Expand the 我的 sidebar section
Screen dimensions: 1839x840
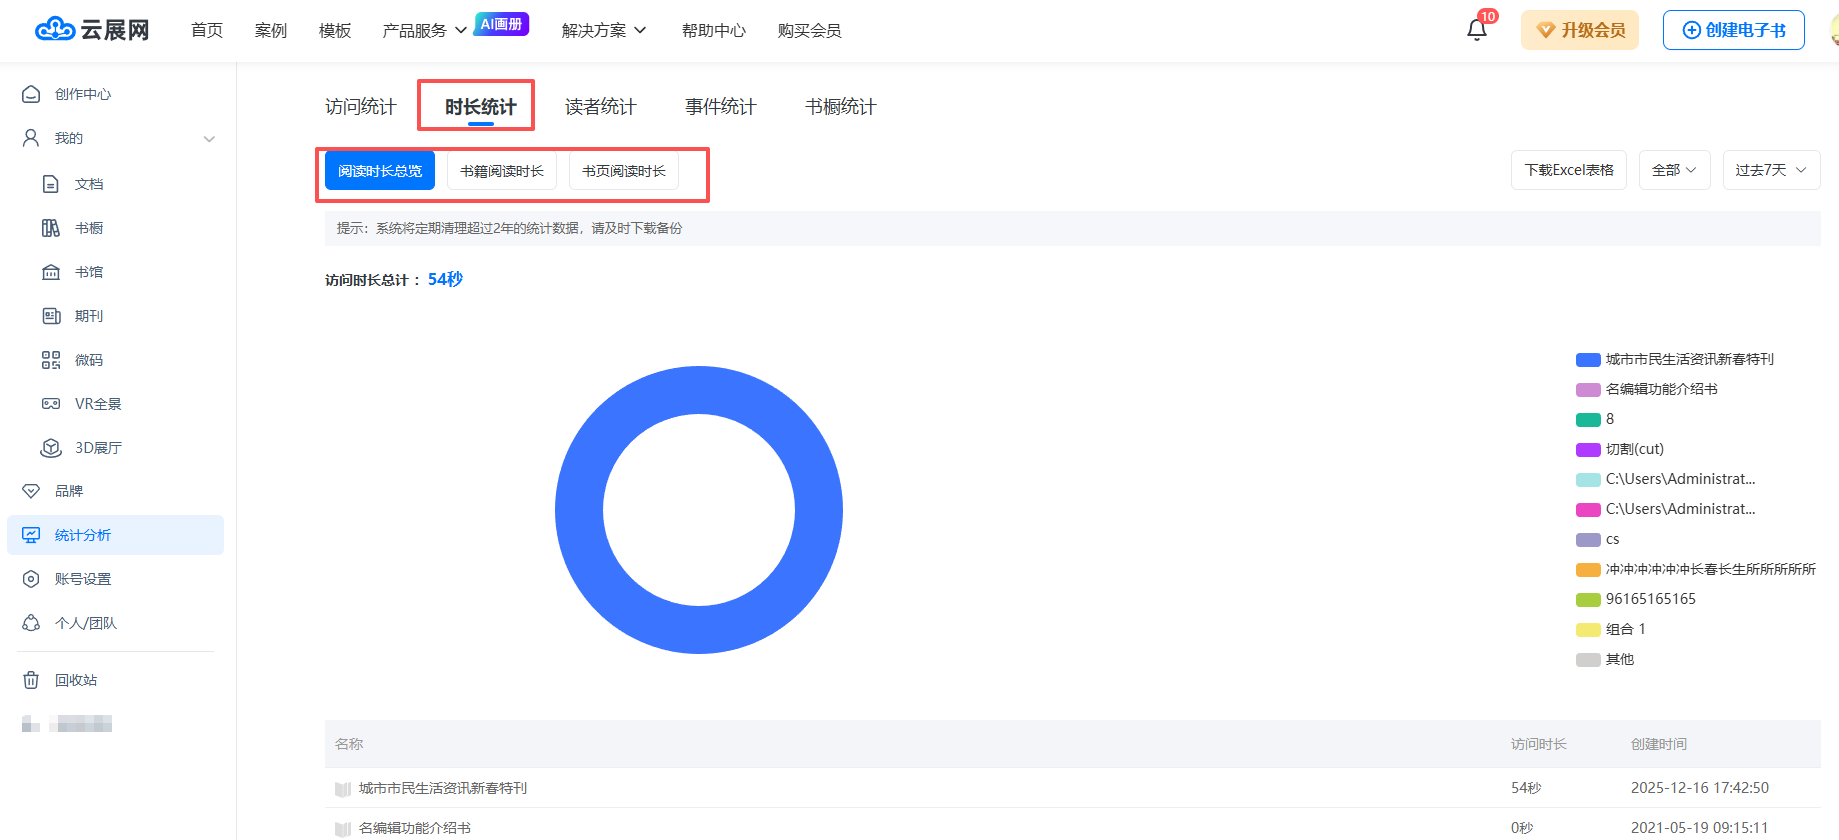pos(209,138)
